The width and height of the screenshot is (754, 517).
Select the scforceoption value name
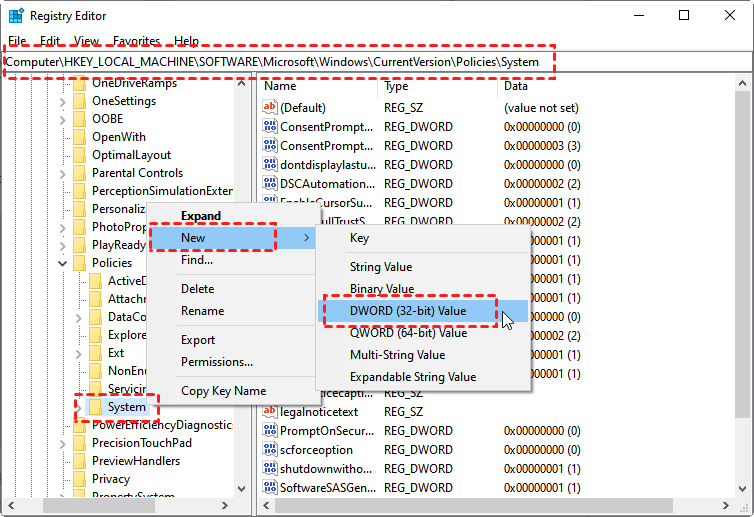tap(316, 450)
